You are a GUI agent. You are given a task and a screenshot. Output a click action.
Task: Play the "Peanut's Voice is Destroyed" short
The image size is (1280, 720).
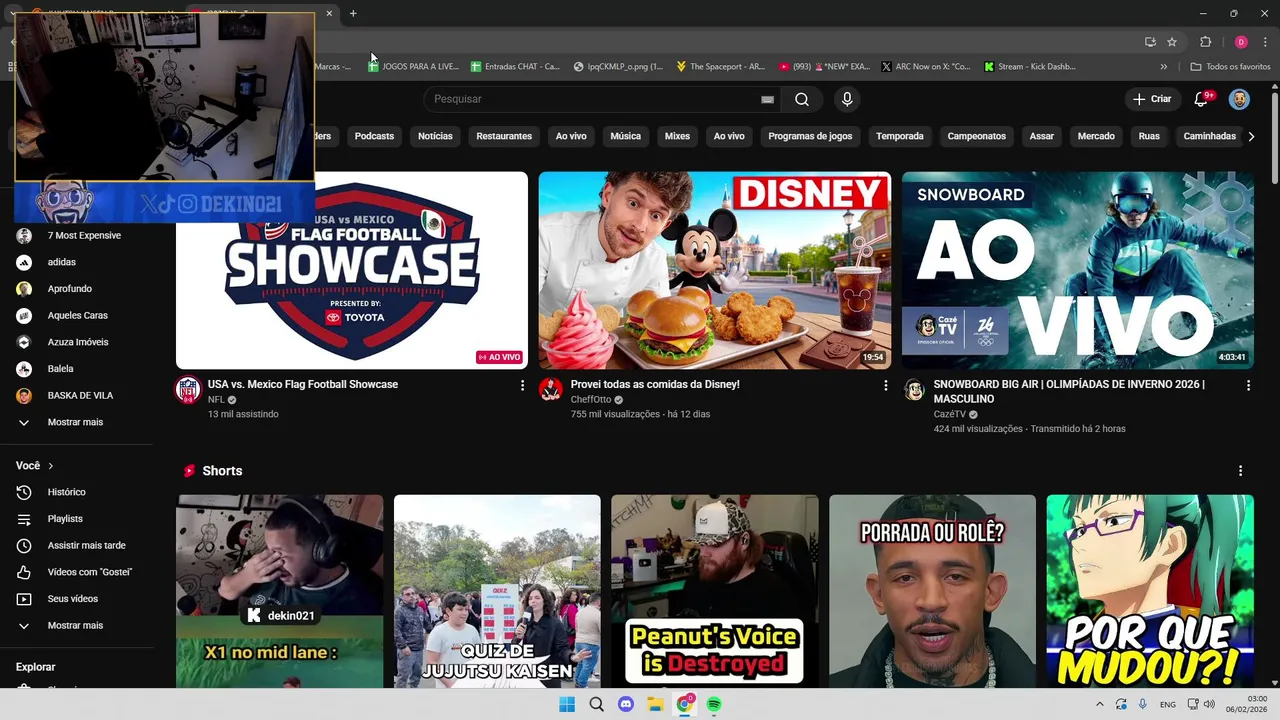pyautogui.click(x=714, y=591)
